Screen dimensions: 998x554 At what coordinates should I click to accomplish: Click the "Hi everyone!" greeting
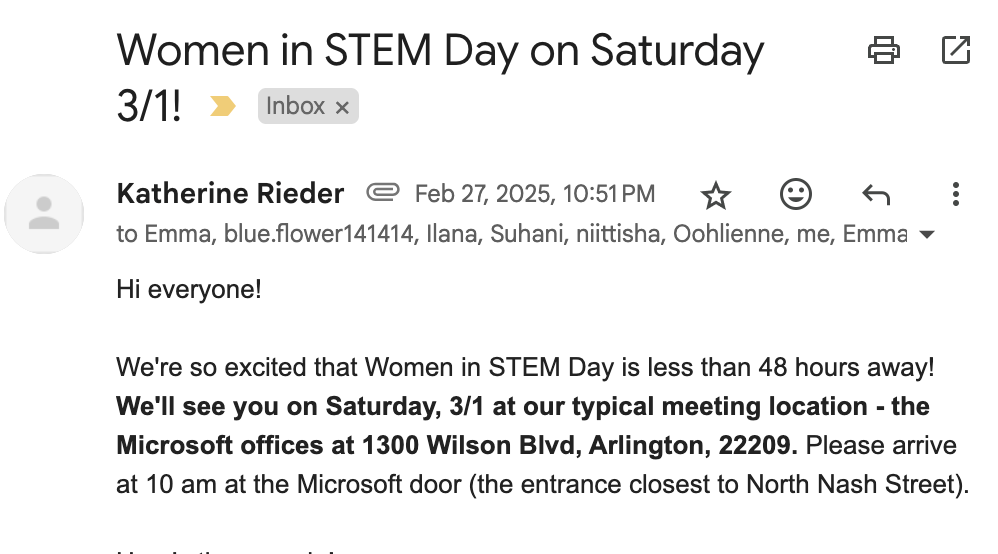[x=189, y=290]
